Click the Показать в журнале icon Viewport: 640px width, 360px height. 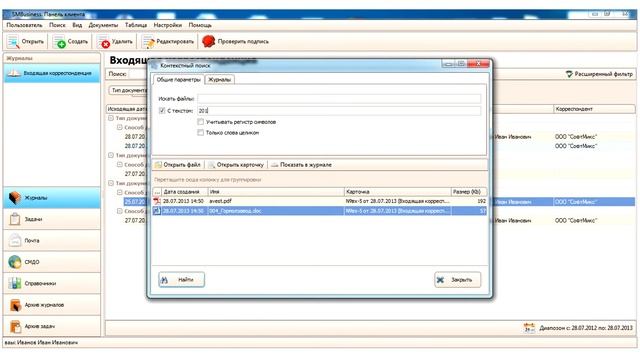pos(275,165)
